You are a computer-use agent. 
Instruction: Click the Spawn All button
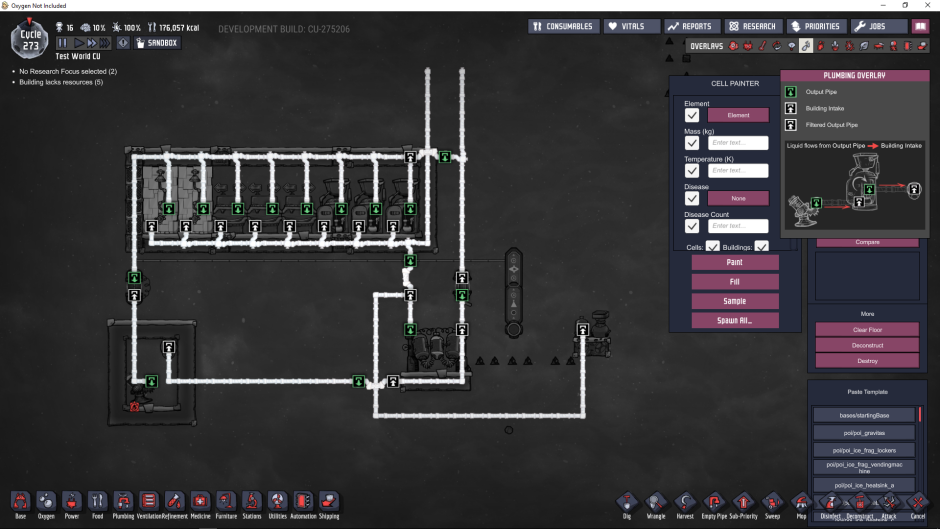735,320
